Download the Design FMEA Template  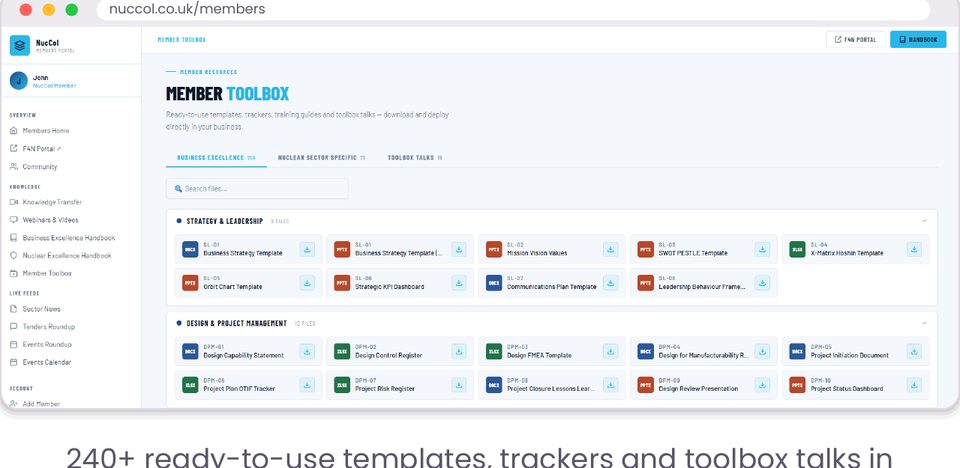(x=610, y=352)
